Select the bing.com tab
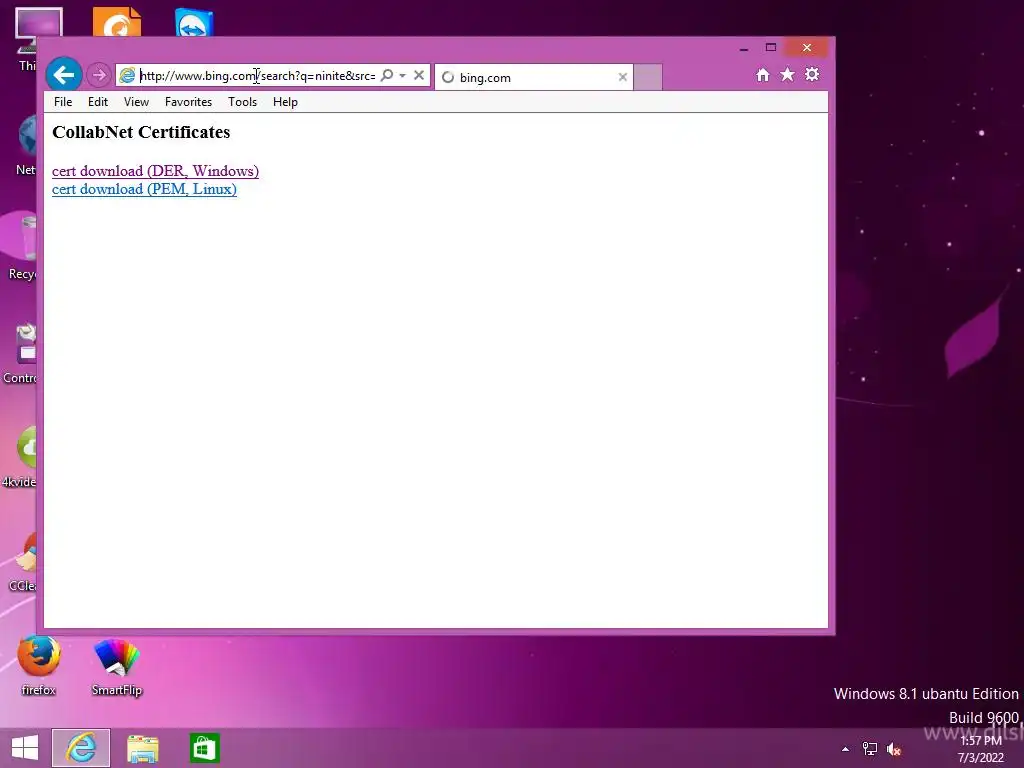The width and height of the screenshot is (1024, 768). 534,77
